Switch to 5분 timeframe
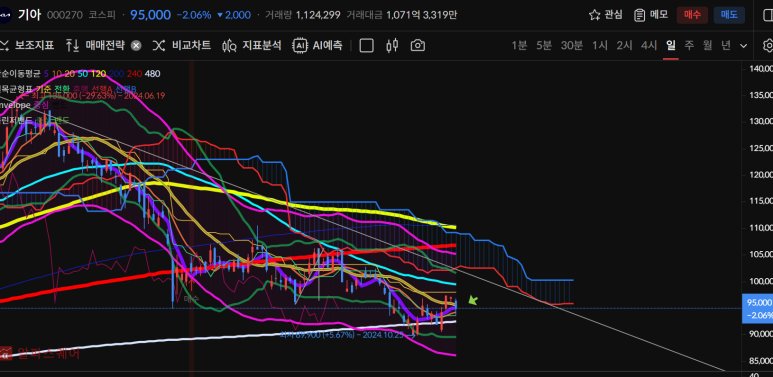 [544, 45]
